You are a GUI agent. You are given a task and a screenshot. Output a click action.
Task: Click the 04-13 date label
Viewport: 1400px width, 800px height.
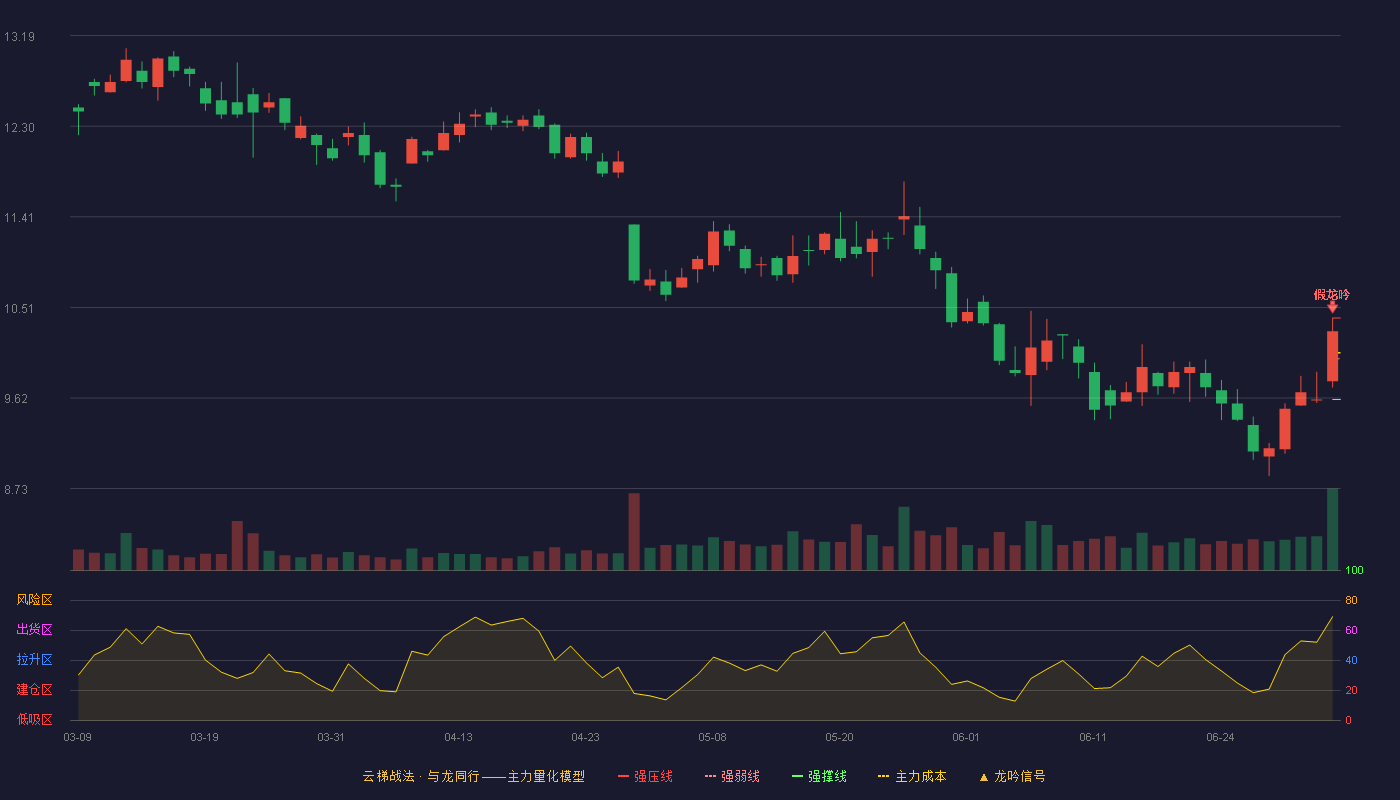point(458,737)
